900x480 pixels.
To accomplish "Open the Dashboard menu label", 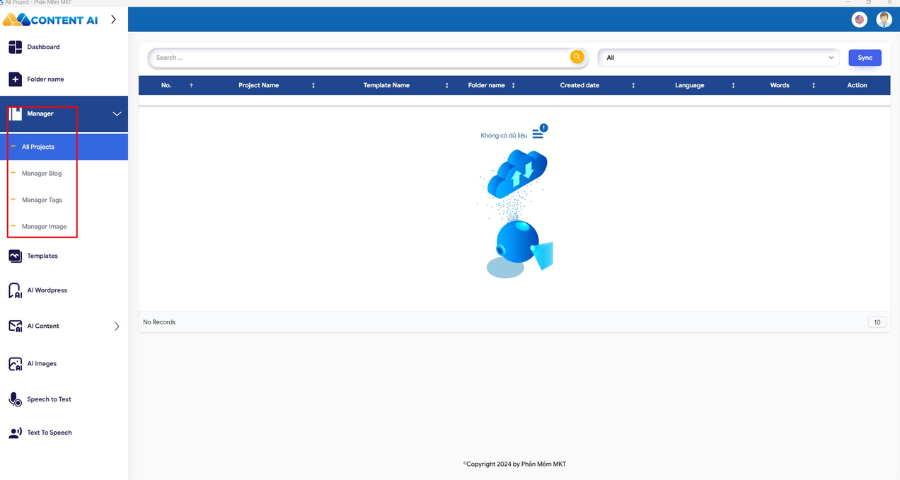I will pos(43,47).
